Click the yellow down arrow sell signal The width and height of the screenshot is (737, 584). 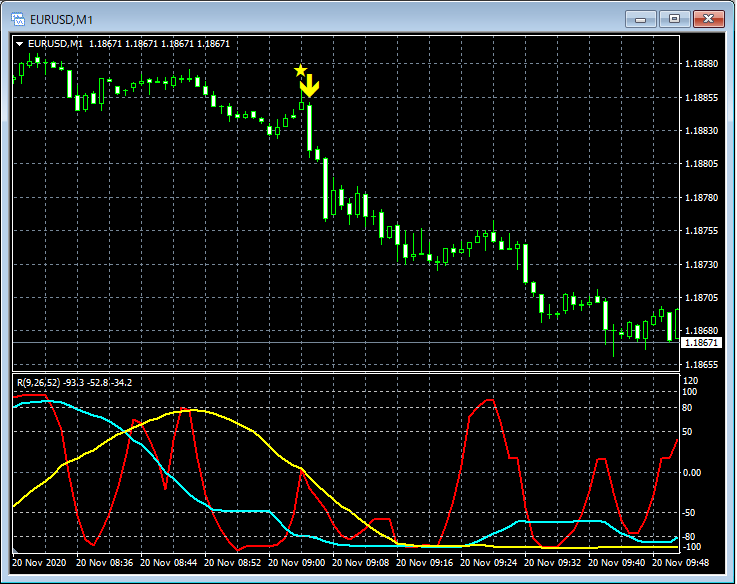(x=310, y=87)
